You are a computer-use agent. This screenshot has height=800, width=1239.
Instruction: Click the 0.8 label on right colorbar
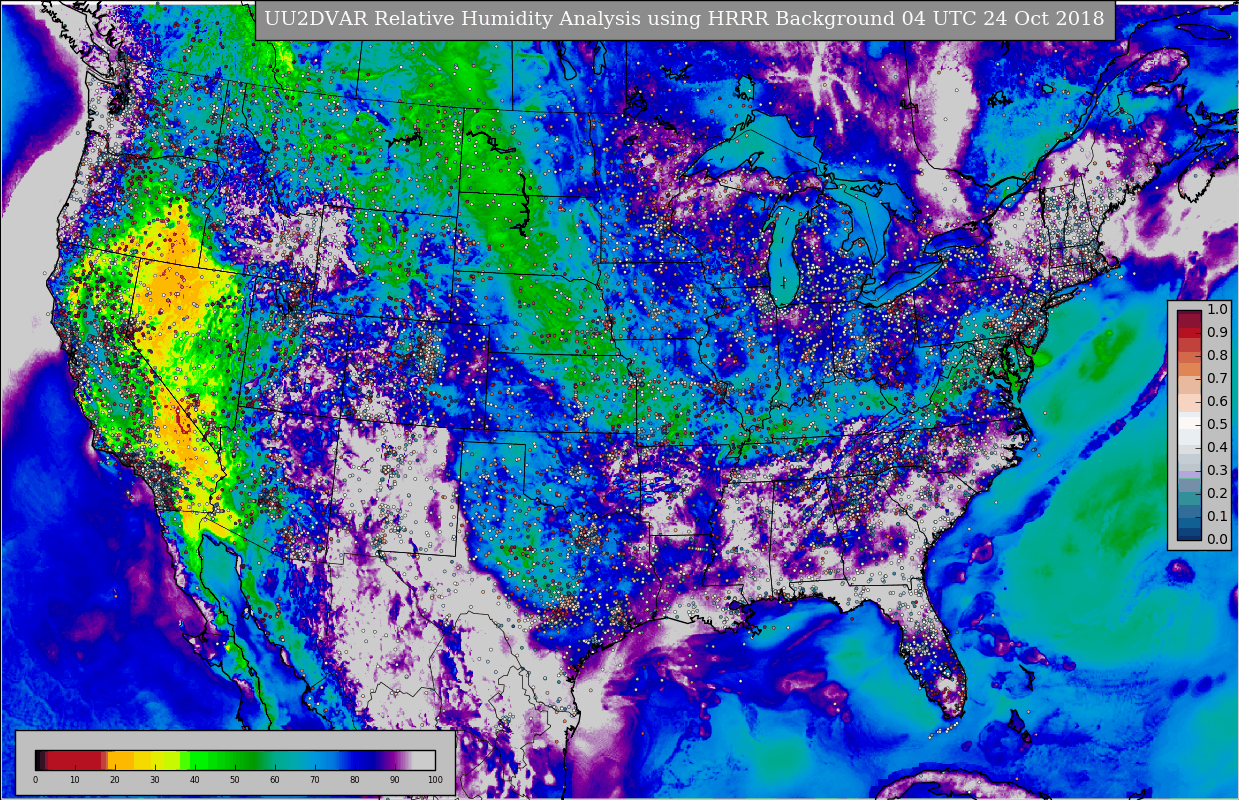(x=1217, y=356)
